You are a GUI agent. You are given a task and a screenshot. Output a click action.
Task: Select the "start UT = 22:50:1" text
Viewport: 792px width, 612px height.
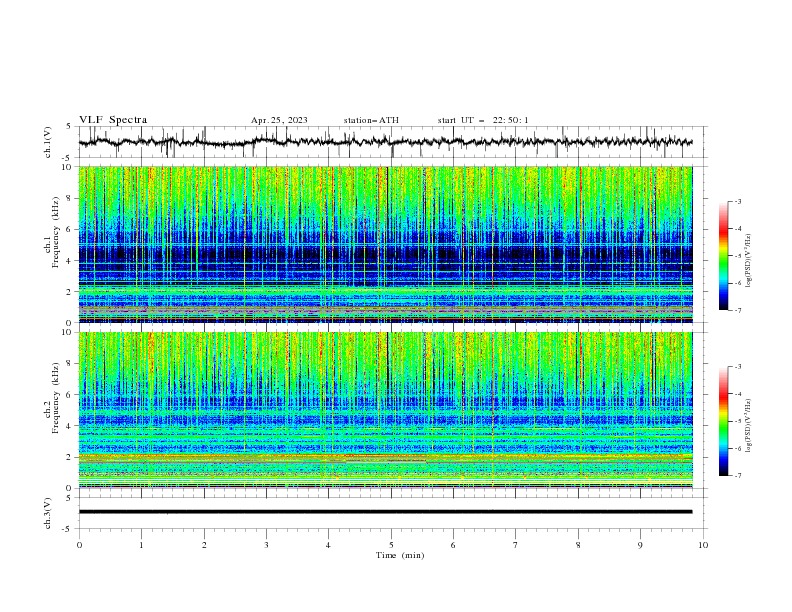click(x=483, y=120)
